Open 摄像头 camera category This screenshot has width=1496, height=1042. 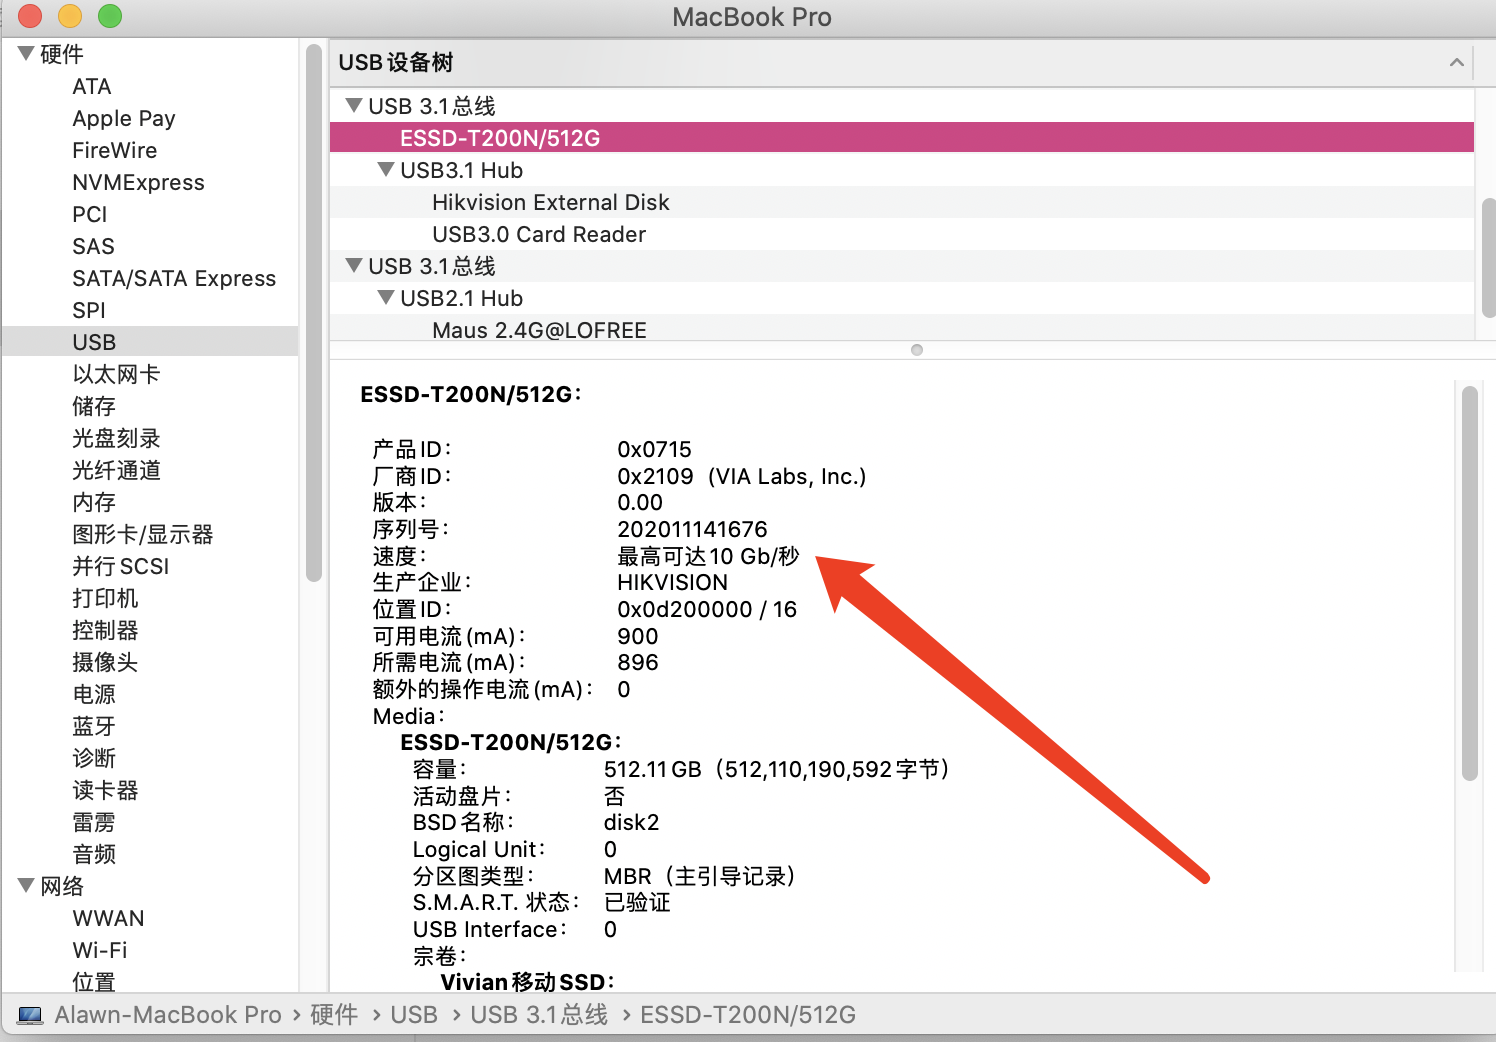(x=105, y=662)
